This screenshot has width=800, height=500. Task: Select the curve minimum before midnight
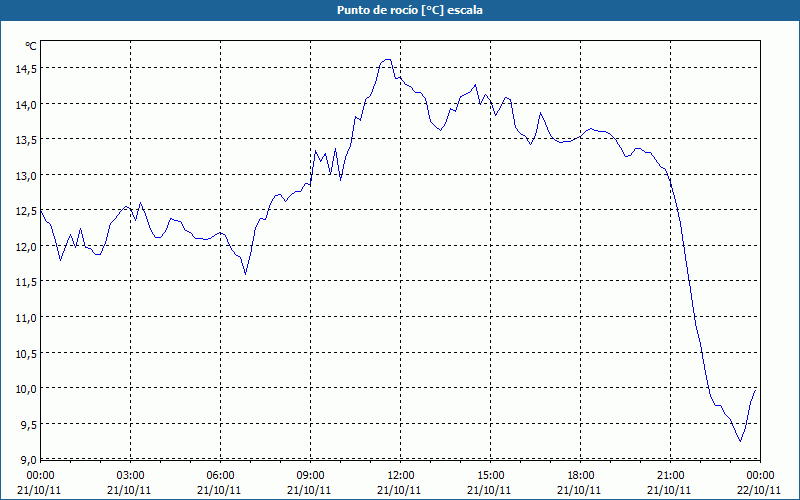coord(740,441)
